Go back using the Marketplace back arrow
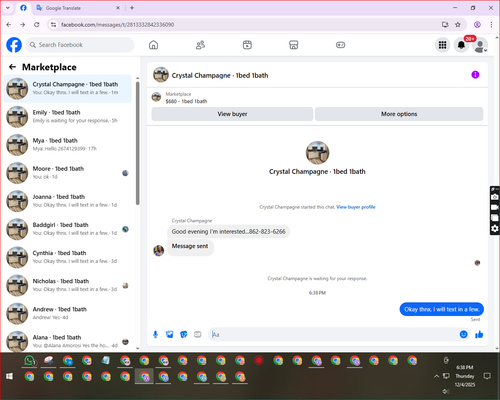The image size is (500, 400). point(12,67)
